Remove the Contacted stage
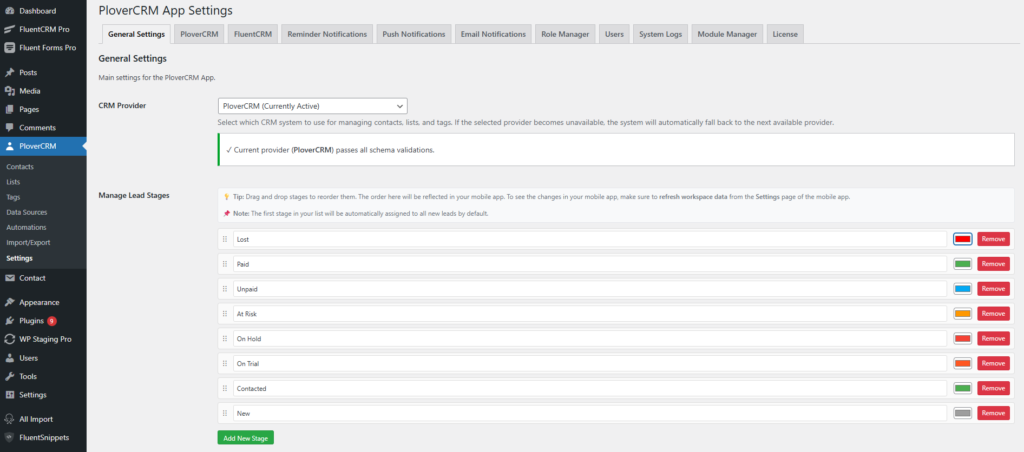Viewport: 1024px width, 452px height. tap(993, 388)
